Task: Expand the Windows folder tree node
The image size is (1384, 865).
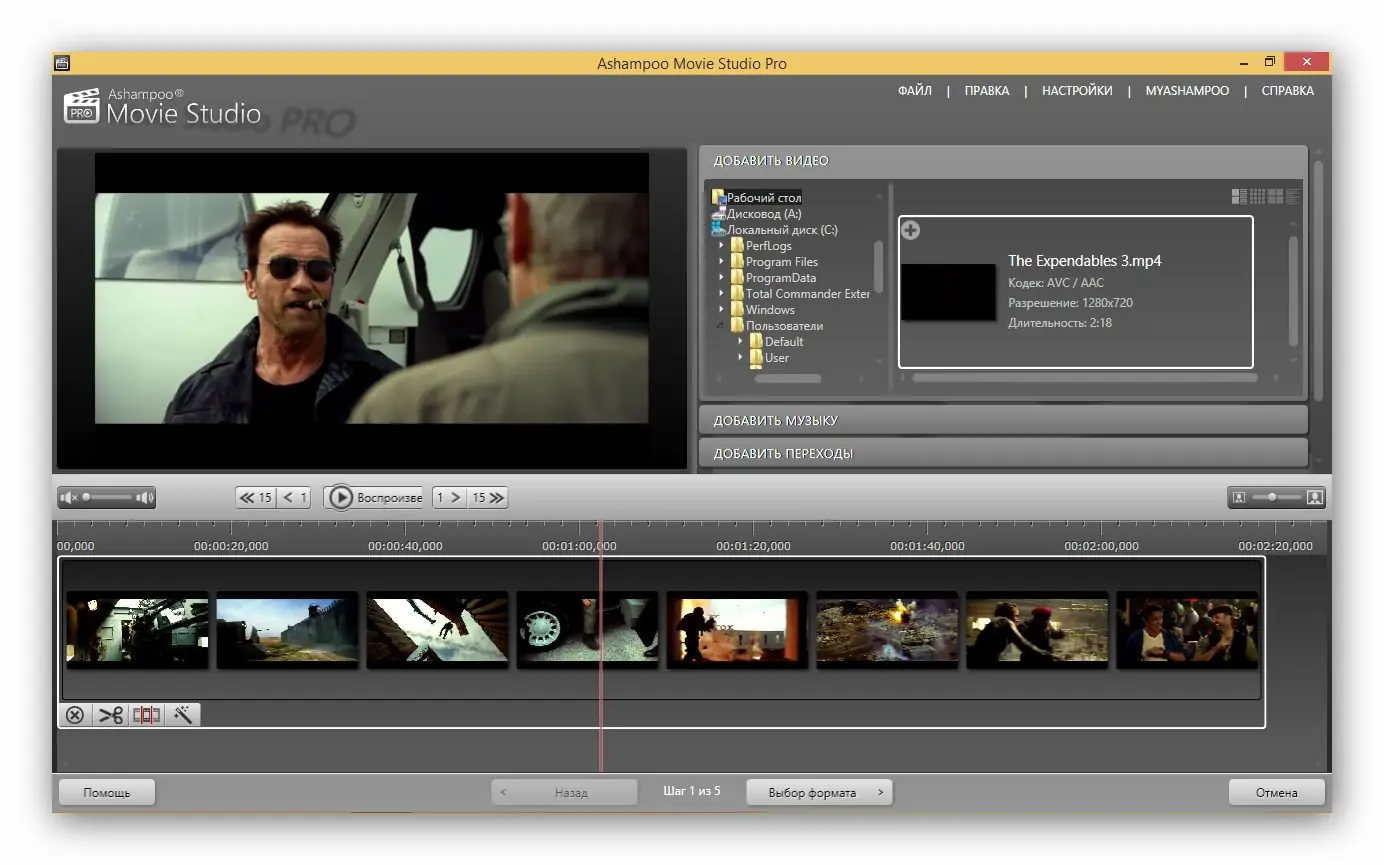Action: click(x=721, y=310)
